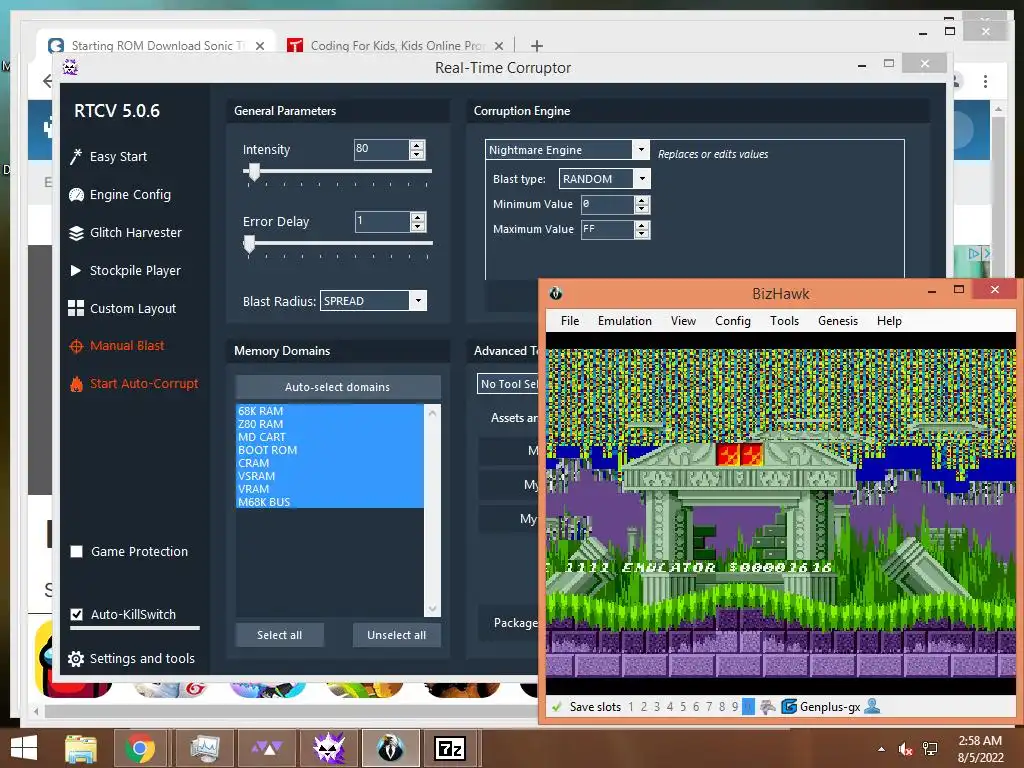The image size is (1024, 768).
Task: Open purple triangles taskbar app
Action: pyautogui.click(x=266, y=748)
